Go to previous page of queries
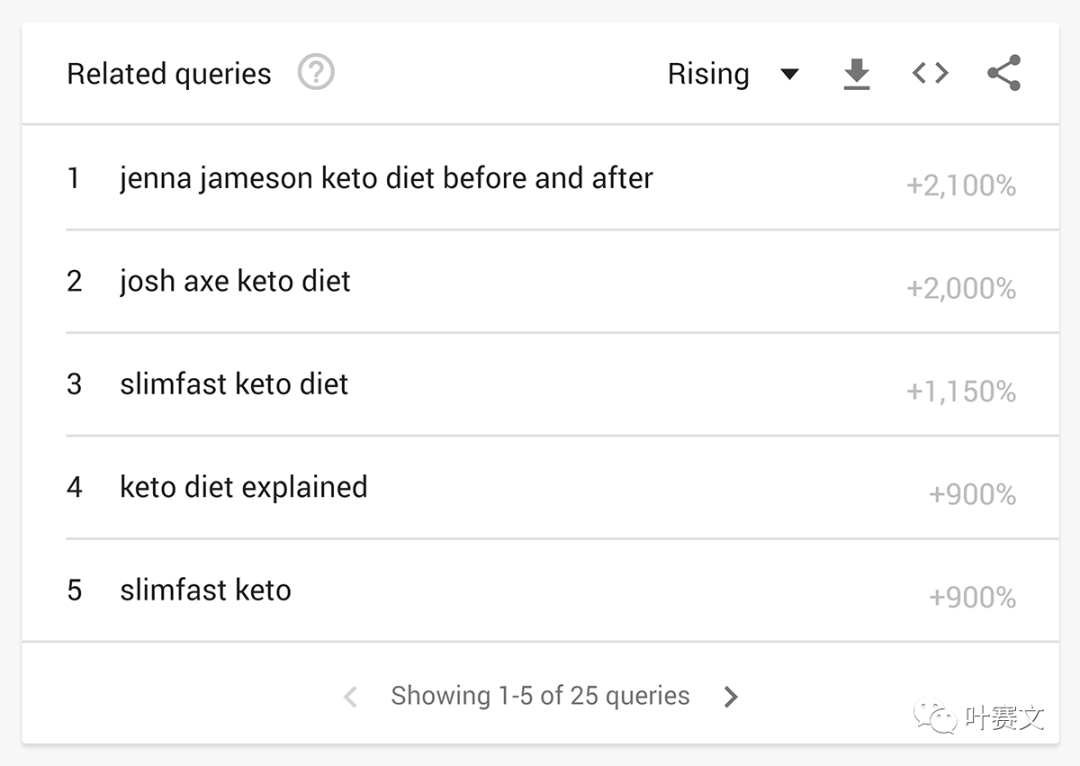Viewport: 1080px width, 766px height. pyautogui.click(x=351, y=697)
